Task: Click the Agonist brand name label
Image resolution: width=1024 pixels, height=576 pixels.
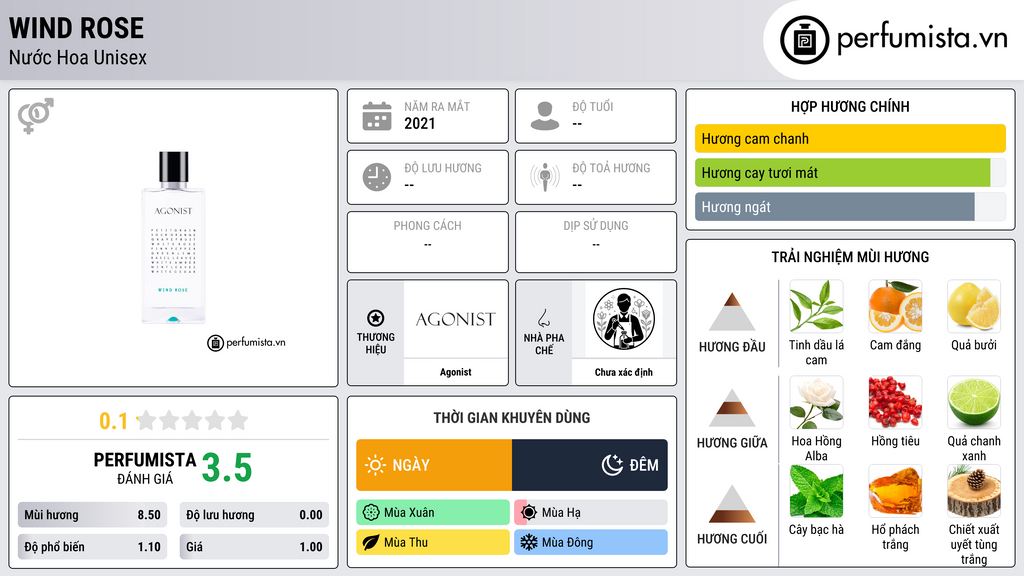Action: 455,372
